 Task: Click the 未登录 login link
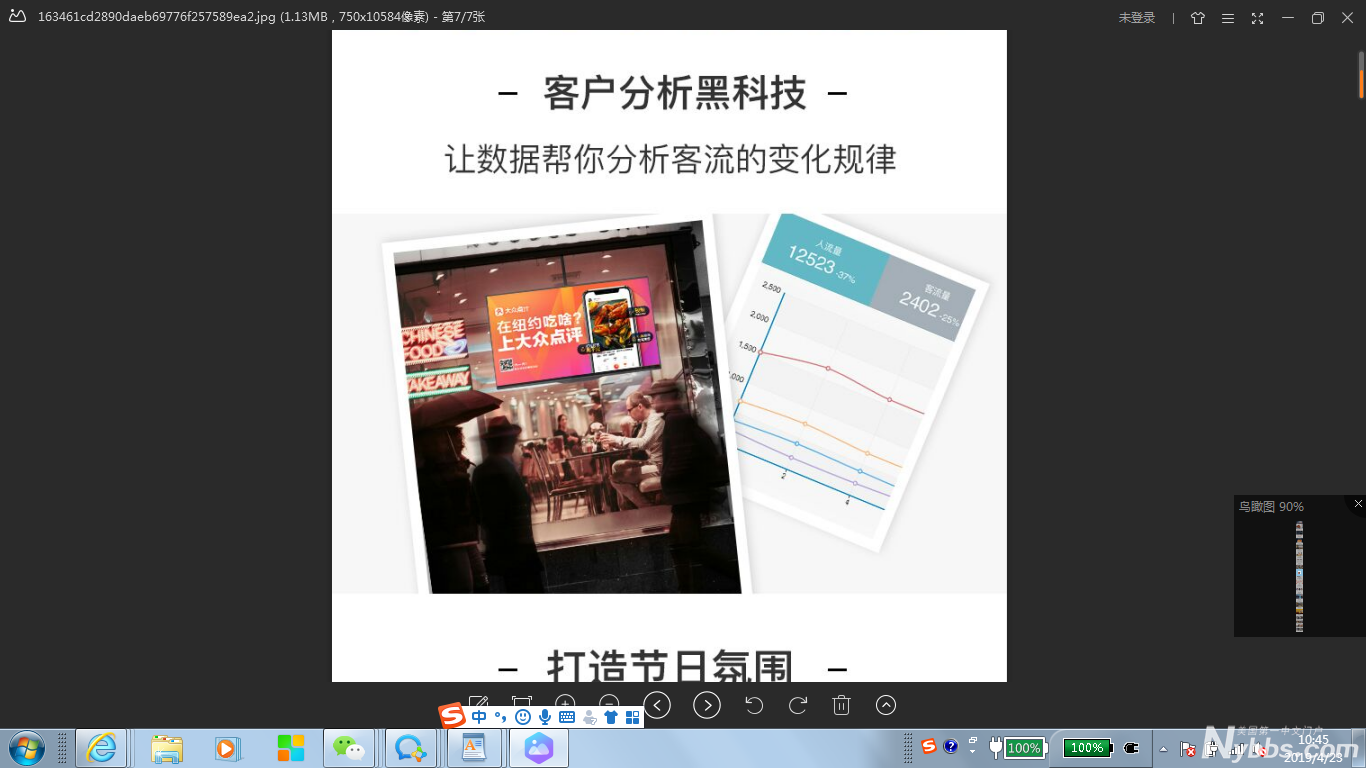[x=1137, y=18]
